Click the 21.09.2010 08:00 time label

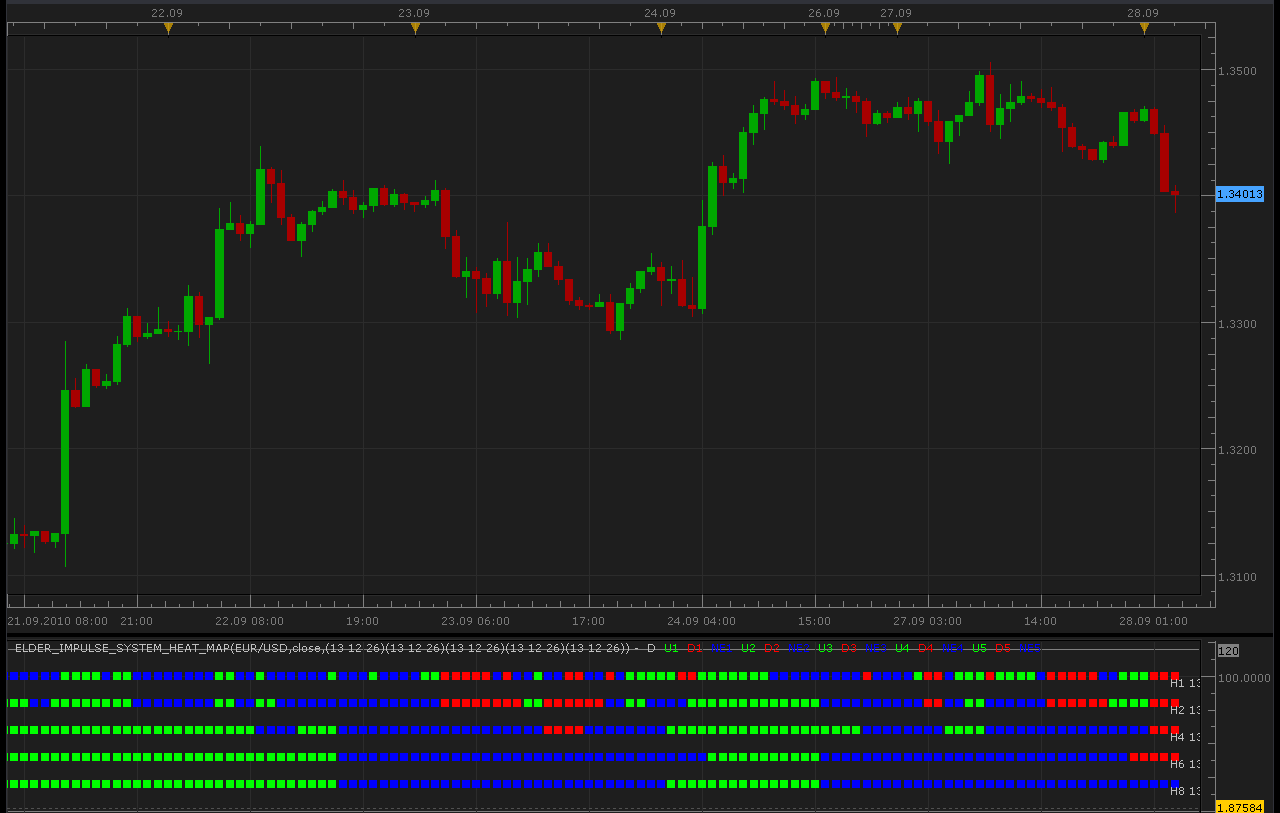(x=58, y=620)
